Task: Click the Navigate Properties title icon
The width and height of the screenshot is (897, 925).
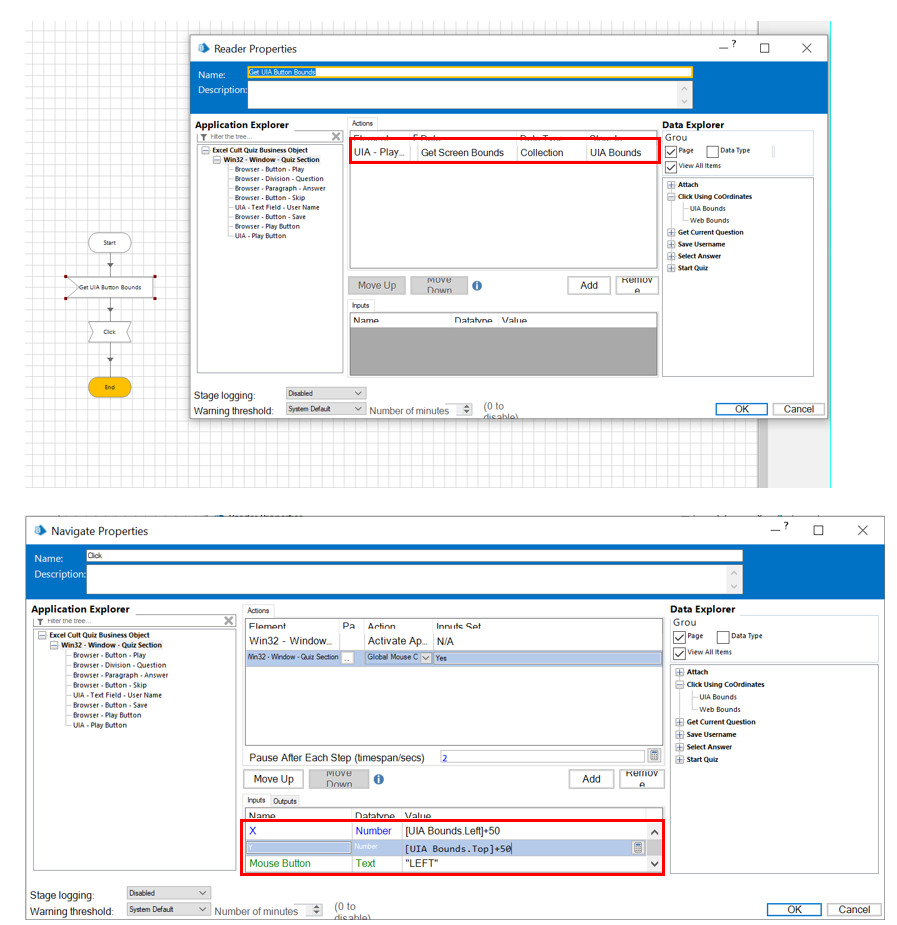Action: click(x=40, y=530)
